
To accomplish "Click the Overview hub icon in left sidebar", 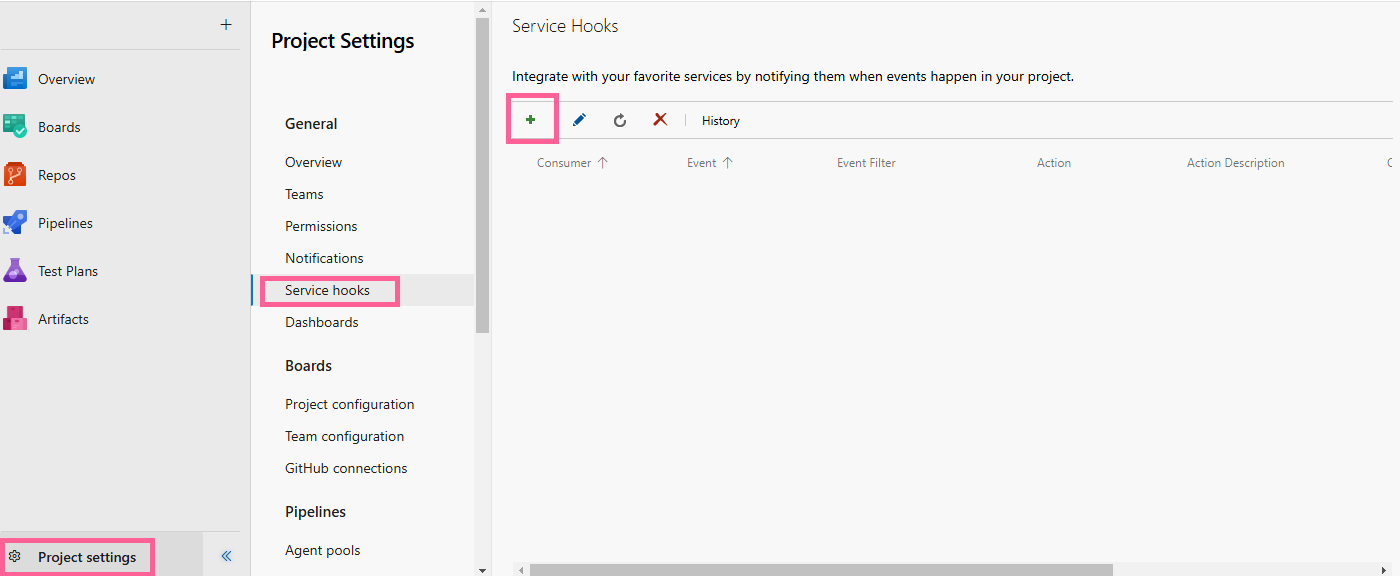I will pos(15,79).
